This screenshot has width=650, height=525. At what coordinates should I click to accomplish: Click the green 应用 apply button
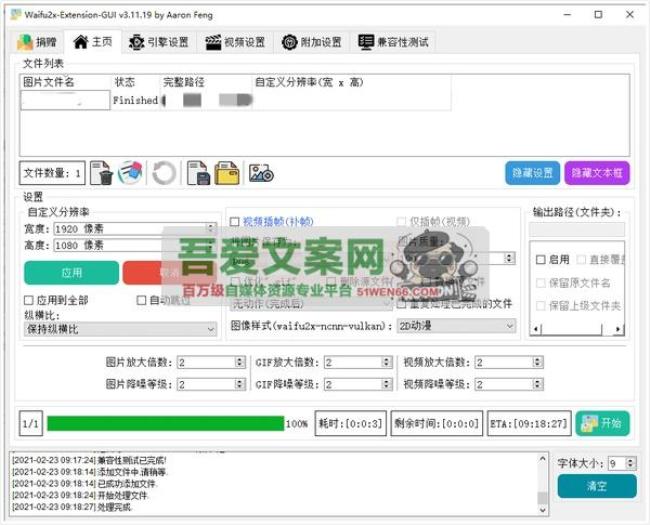tap(71, 273)
